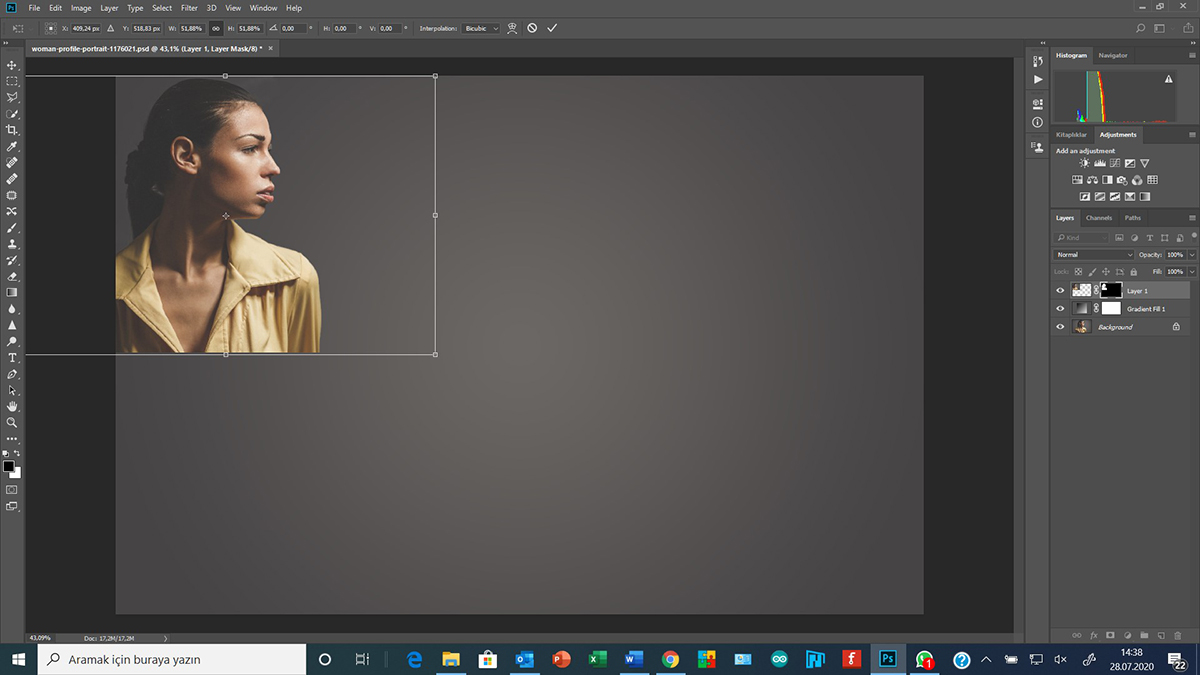Commit the transform with the checkmark
Viewport: 1200px width, 675px height.
coord(552,28)
